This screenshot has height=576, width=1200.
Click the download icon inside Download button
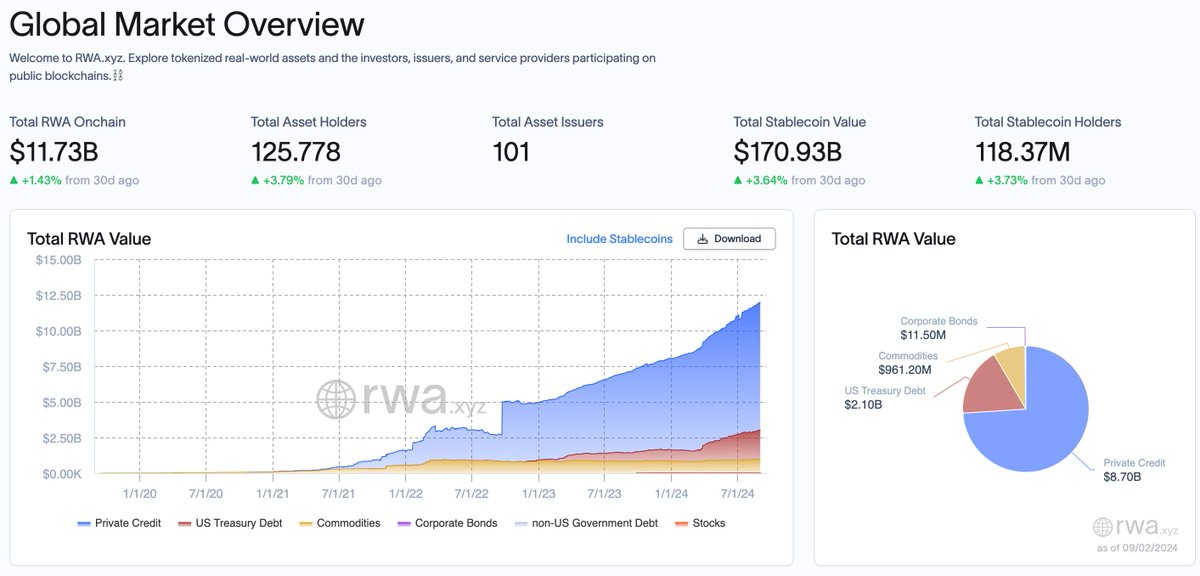pyautogui.click(x=703, y=239)
